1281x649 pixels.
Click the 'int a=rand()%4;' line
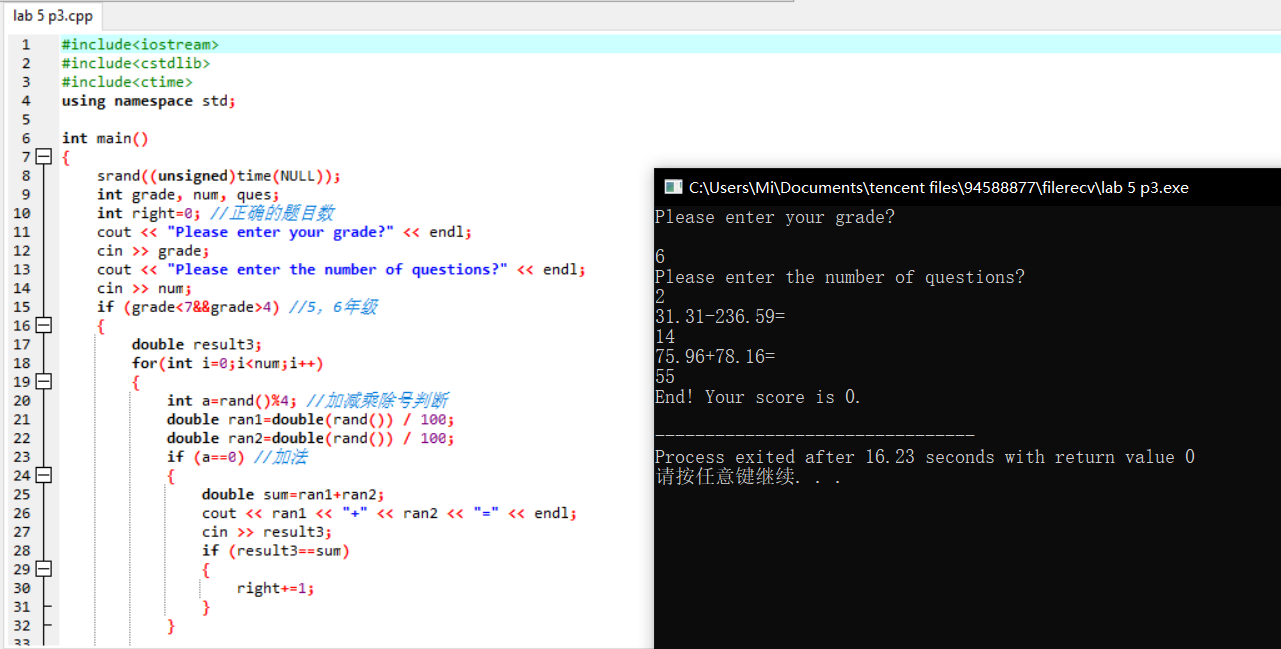tap(233, 400)
